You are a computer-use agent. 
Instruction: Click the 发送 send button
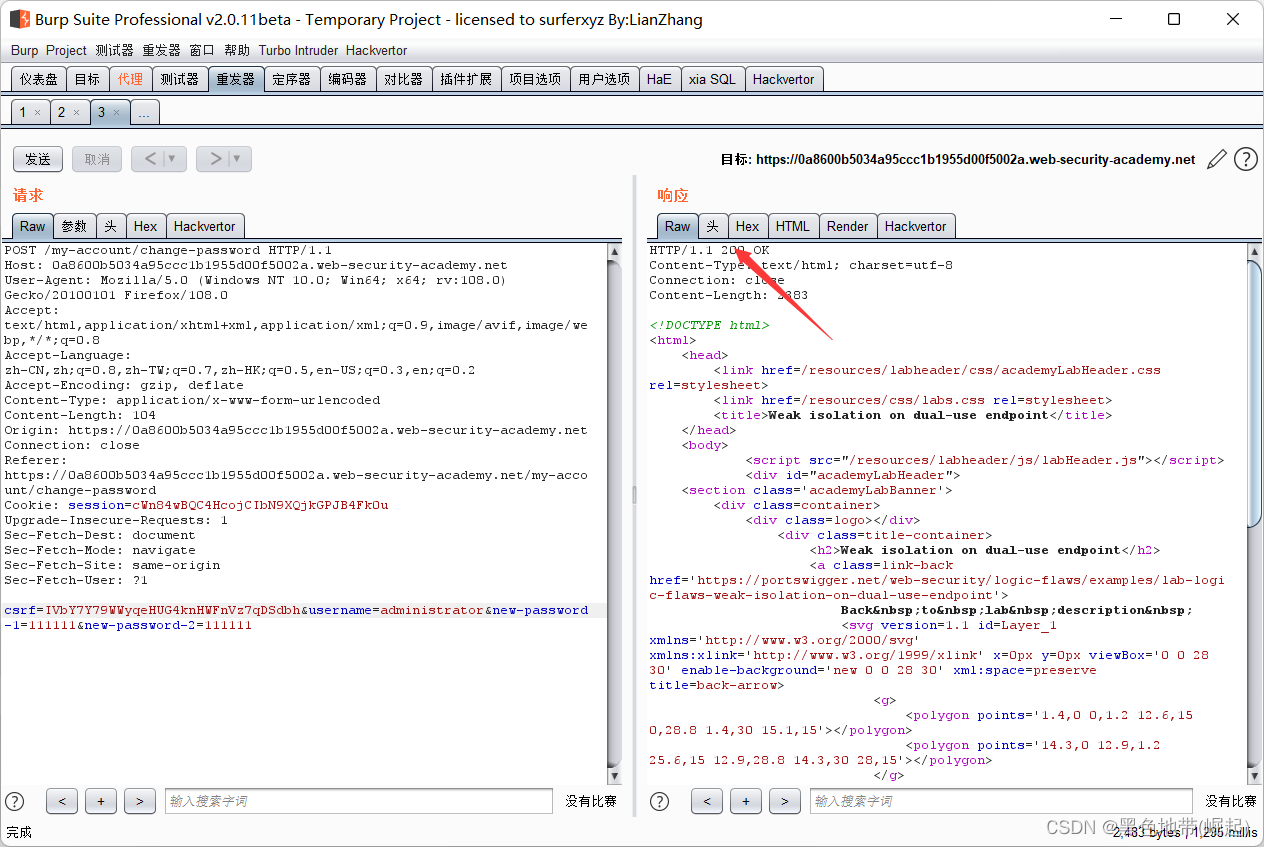38,159
